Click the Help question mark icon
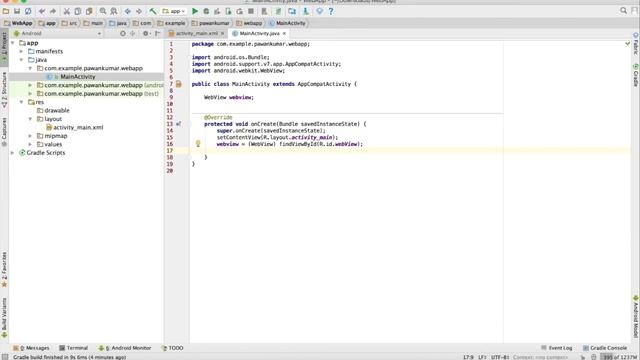This screenshot has width=640, height=360. tap(331, 11)
